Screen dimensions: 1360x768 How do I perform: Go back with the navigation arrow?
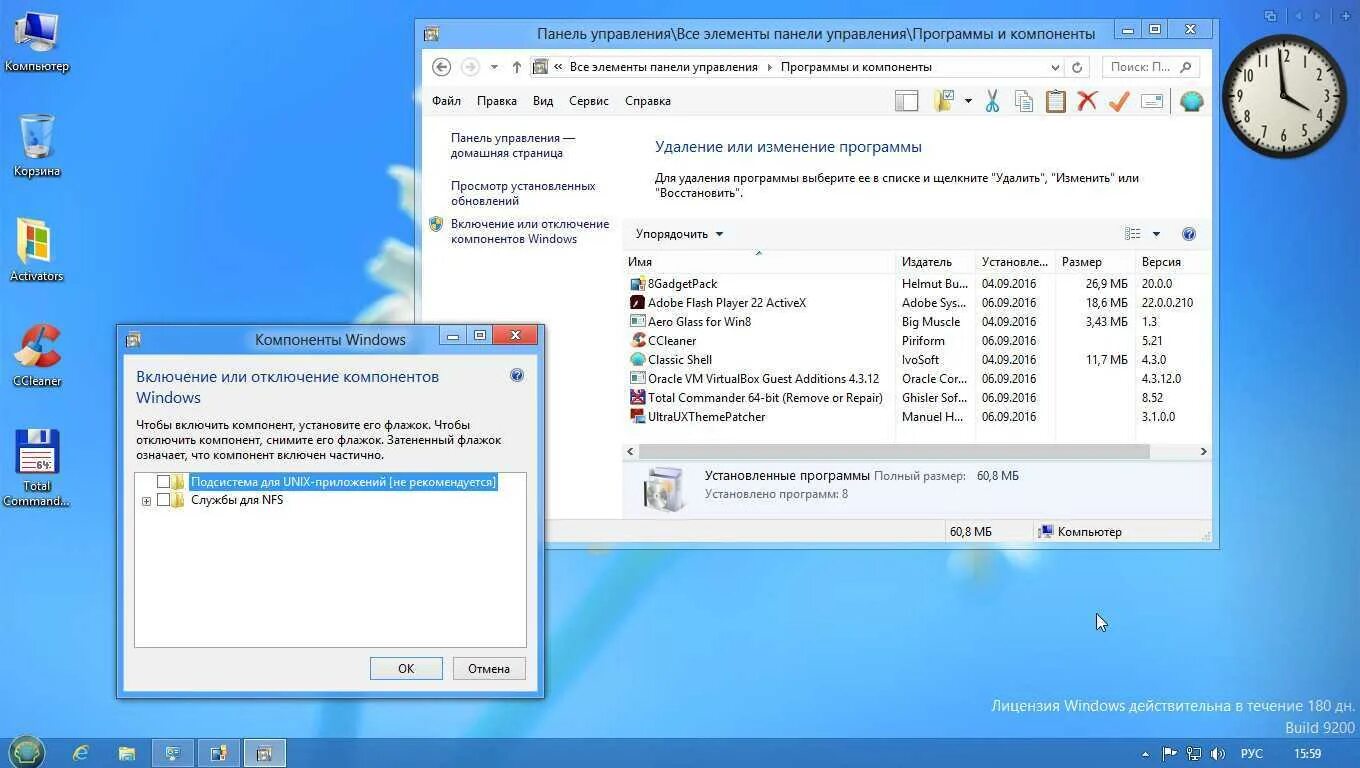pos(441,67)
